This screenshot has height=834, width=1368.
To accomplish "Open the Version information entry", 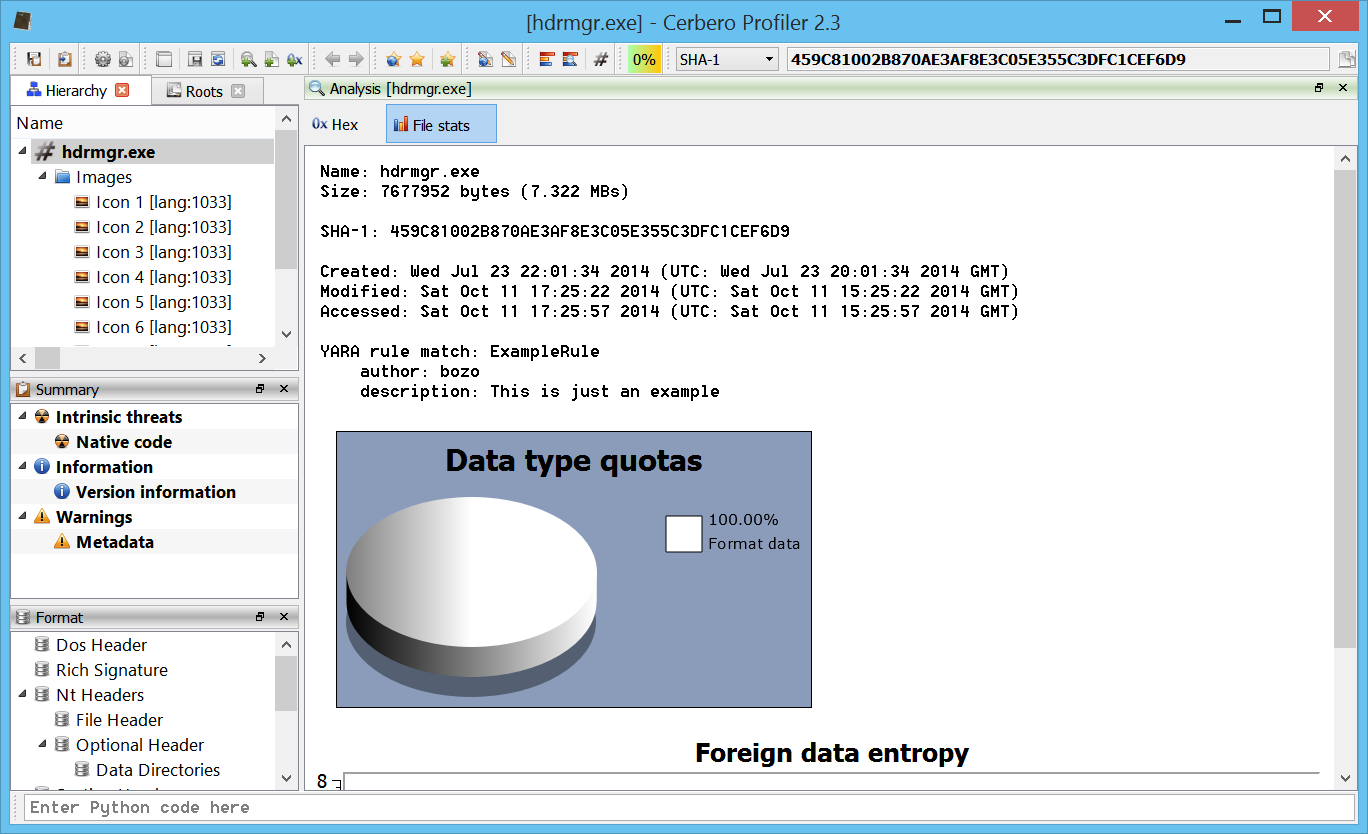I will click(x=156, y=492).
